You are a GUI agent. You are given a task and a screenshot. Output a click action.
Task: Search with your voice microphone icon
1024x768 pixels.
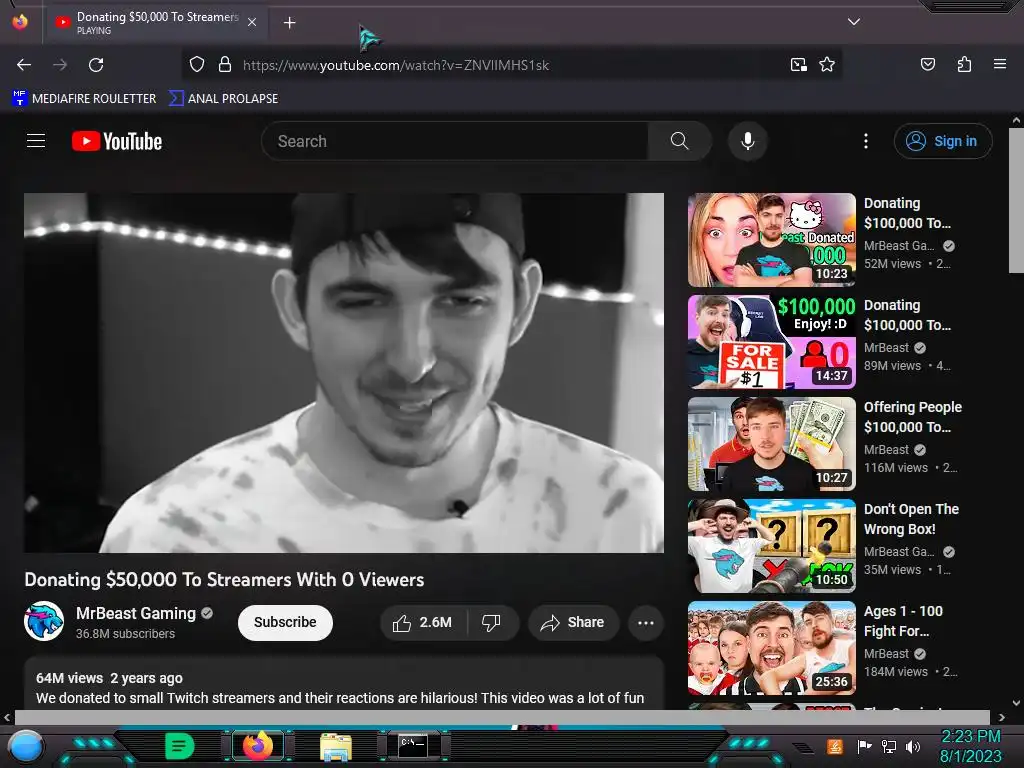[x=748, y=141]
